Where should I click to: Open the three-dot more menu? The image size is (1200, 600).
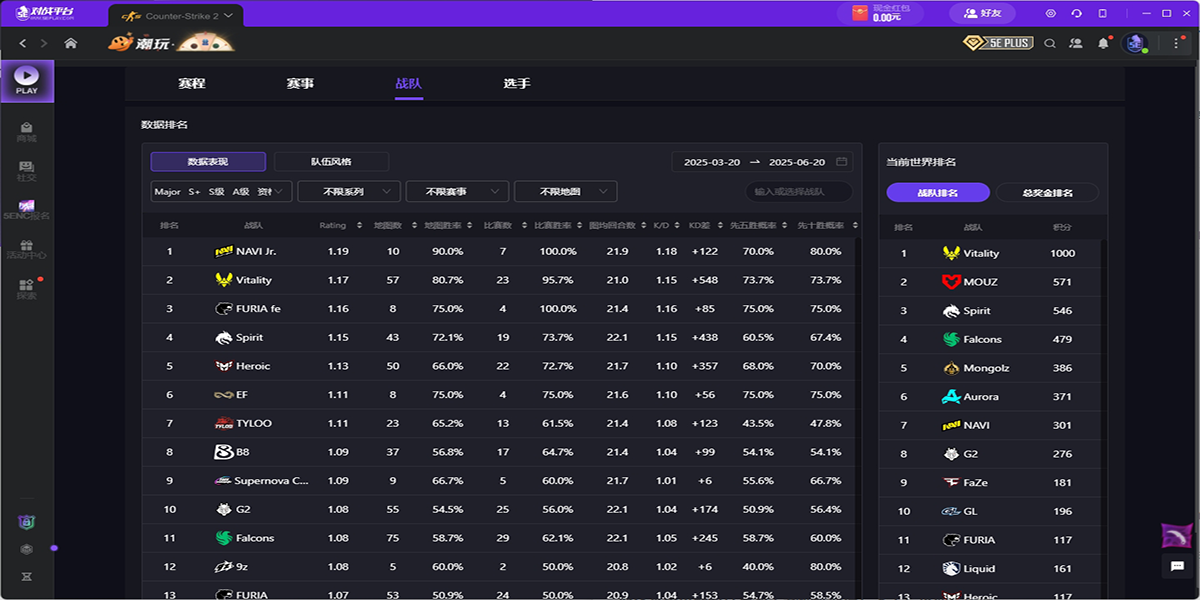click(x=1176, y=43)
